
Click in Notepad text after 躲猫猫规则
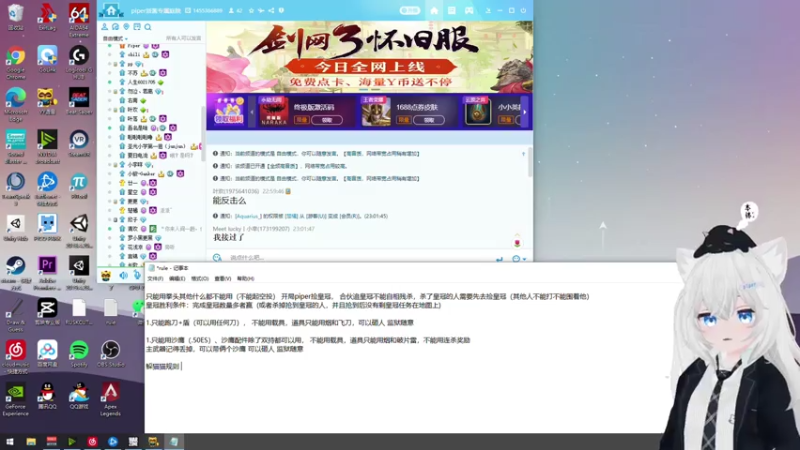181,366
